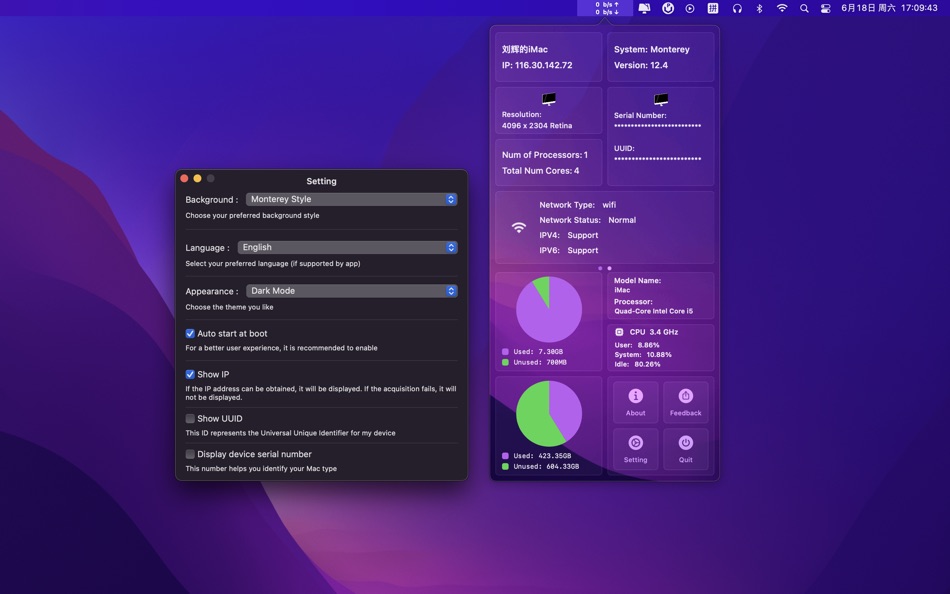Click the grid calculator menu bar icon
The image size is (950, 594).
[713, 8]
